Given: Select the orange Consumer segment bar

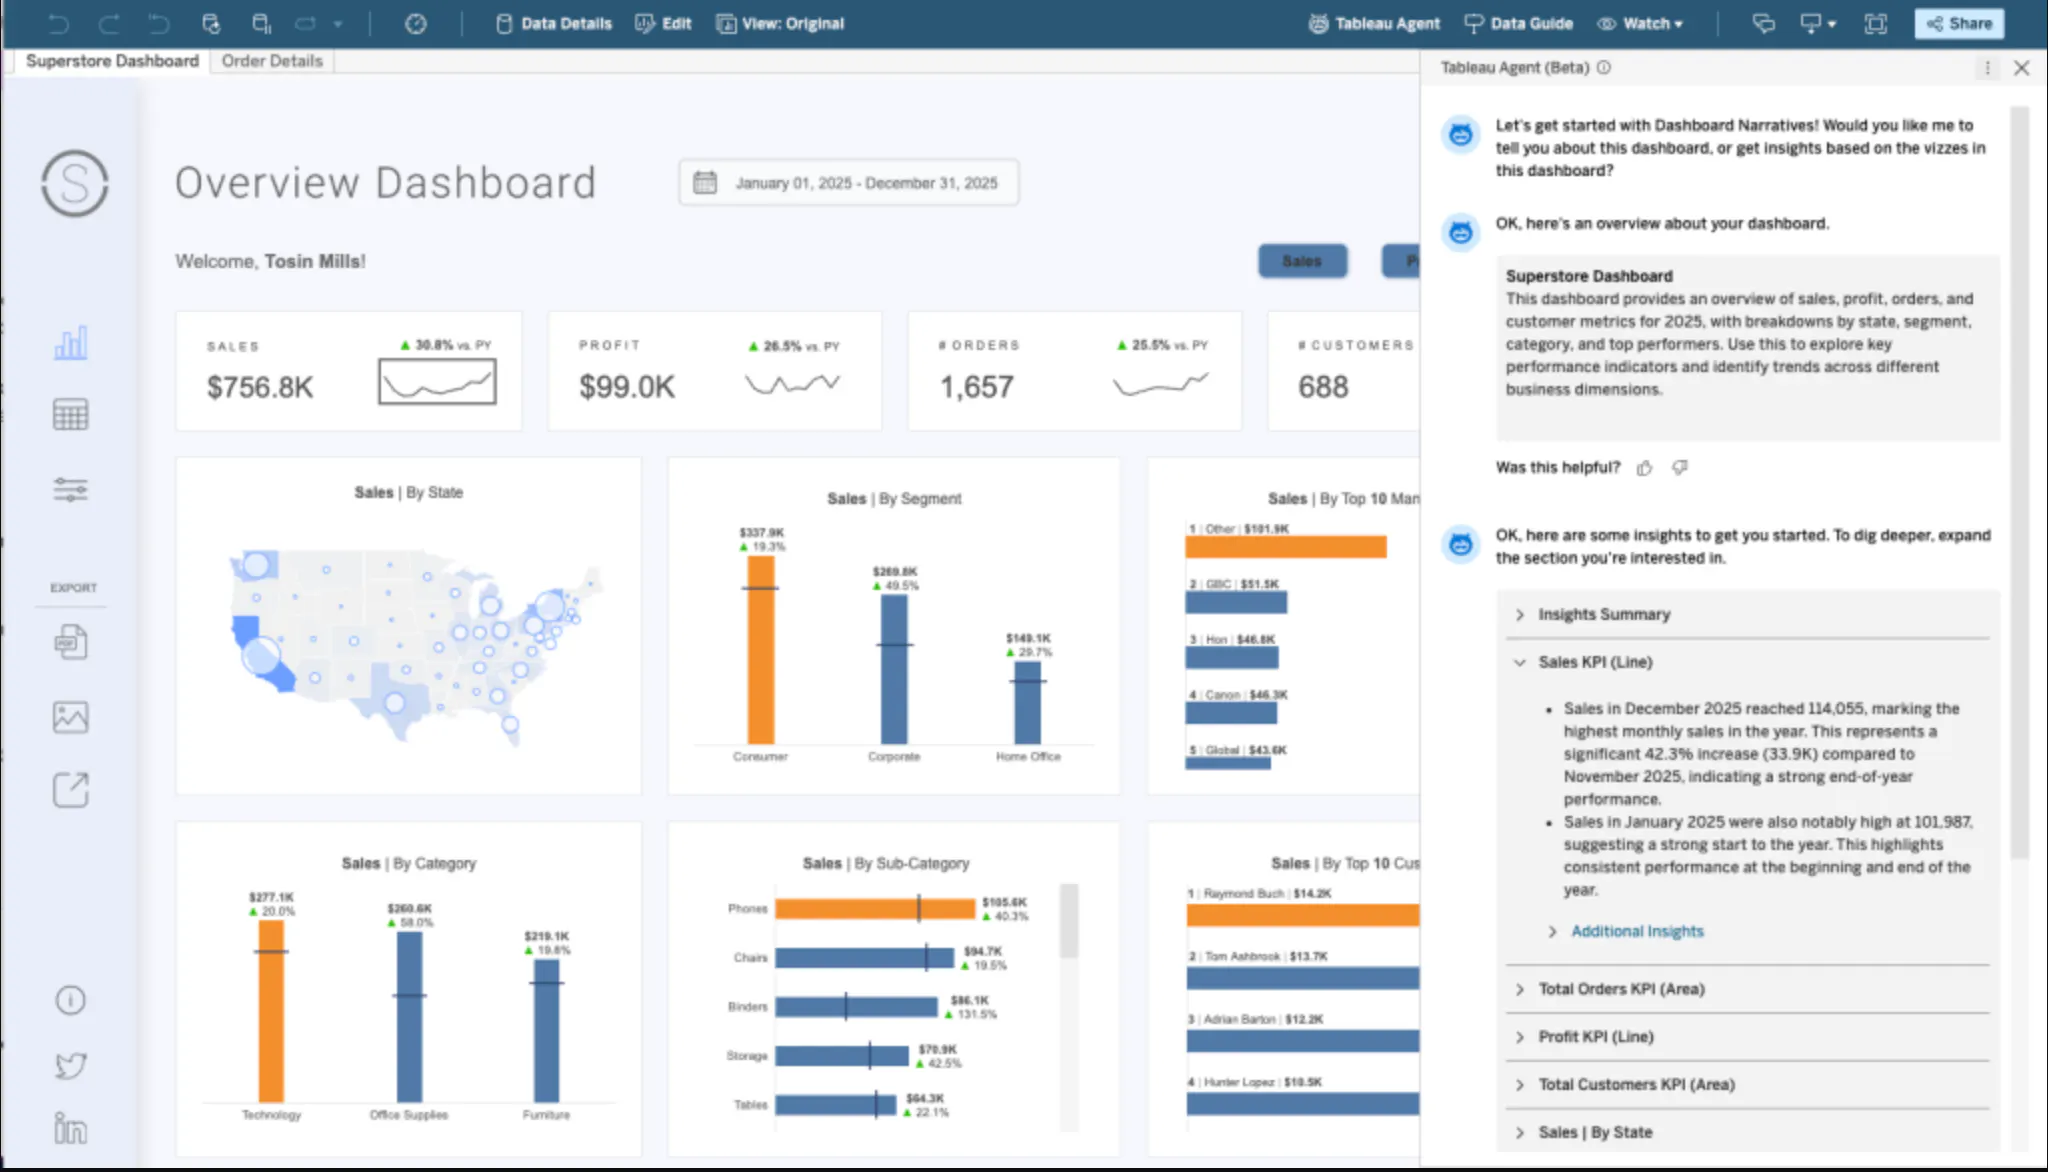Looking at the screenshot, I should click(x=760, y=650).
